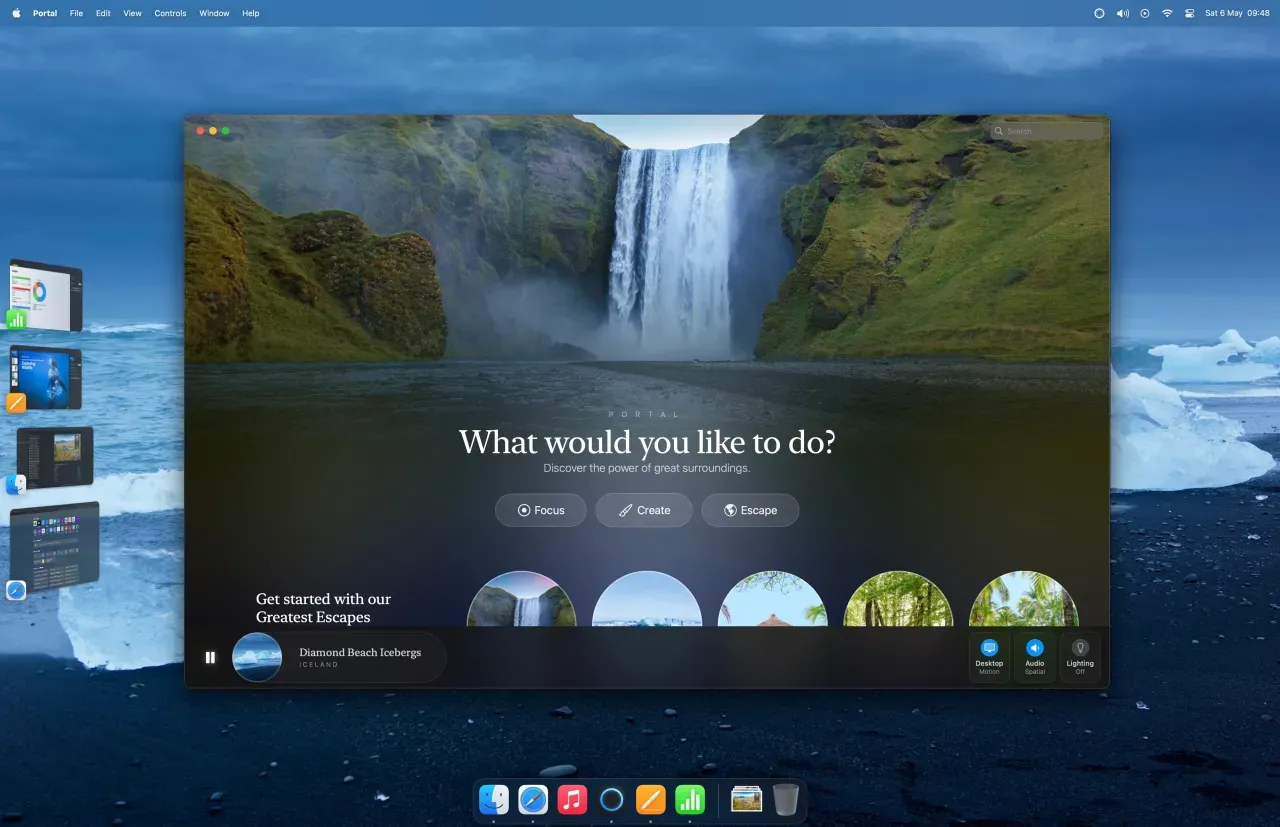This screenshot has width=1280, height=827.
Task: Open the Window menu
Action: click(214, 13)
